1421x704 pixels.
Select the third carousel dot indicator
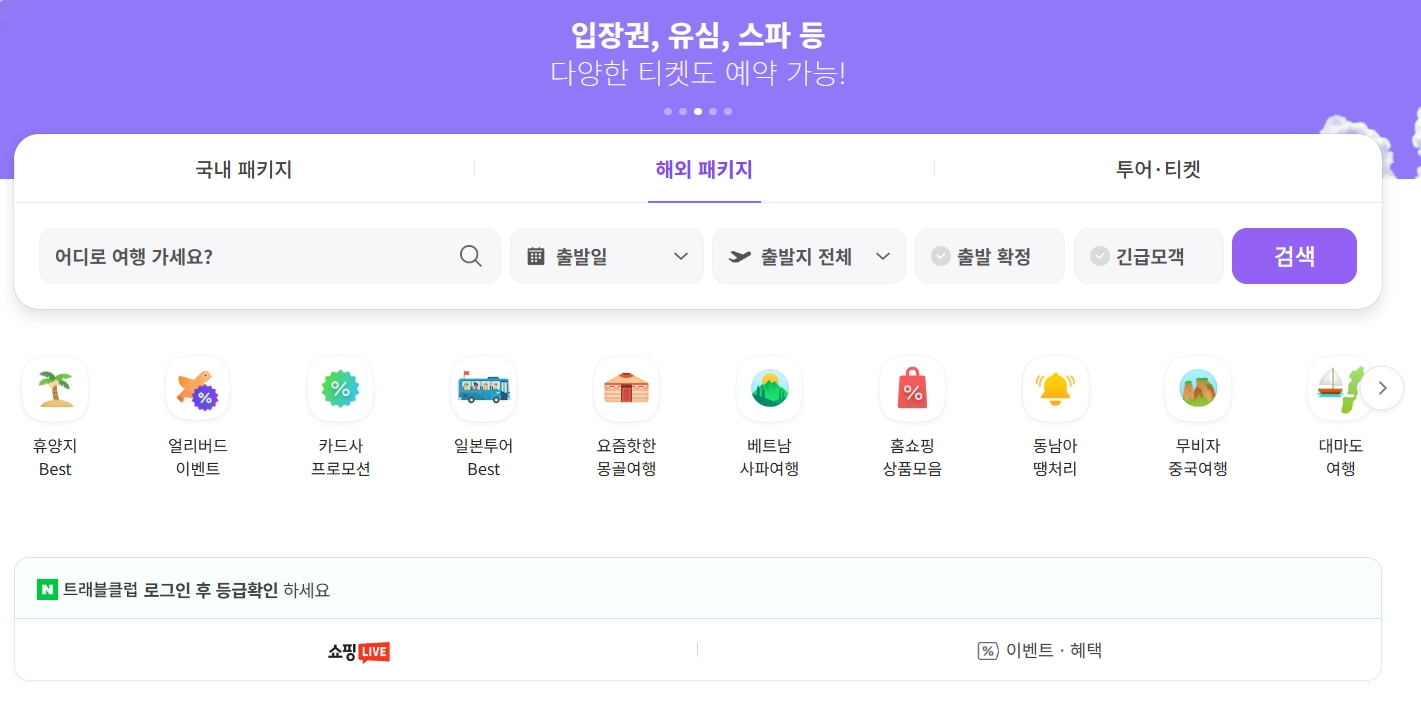(x=698, y=111)
